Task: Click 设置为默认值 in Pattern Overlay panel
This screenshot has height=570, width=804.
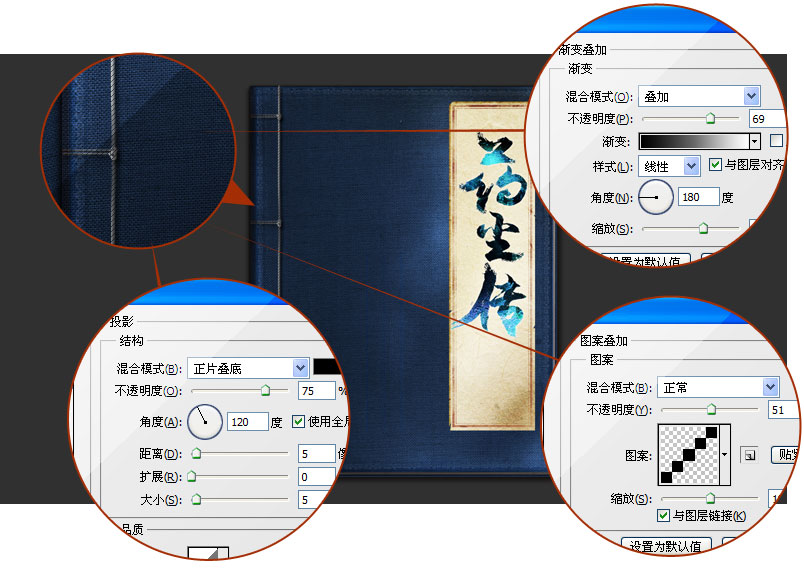Action: click(666, 545)
